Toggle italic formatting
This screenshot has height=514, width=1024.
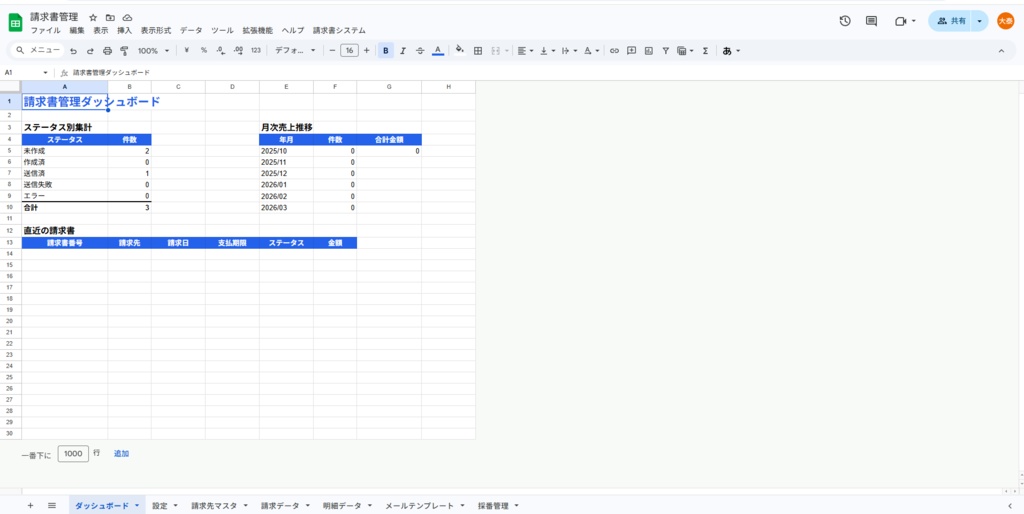[403, 50]
